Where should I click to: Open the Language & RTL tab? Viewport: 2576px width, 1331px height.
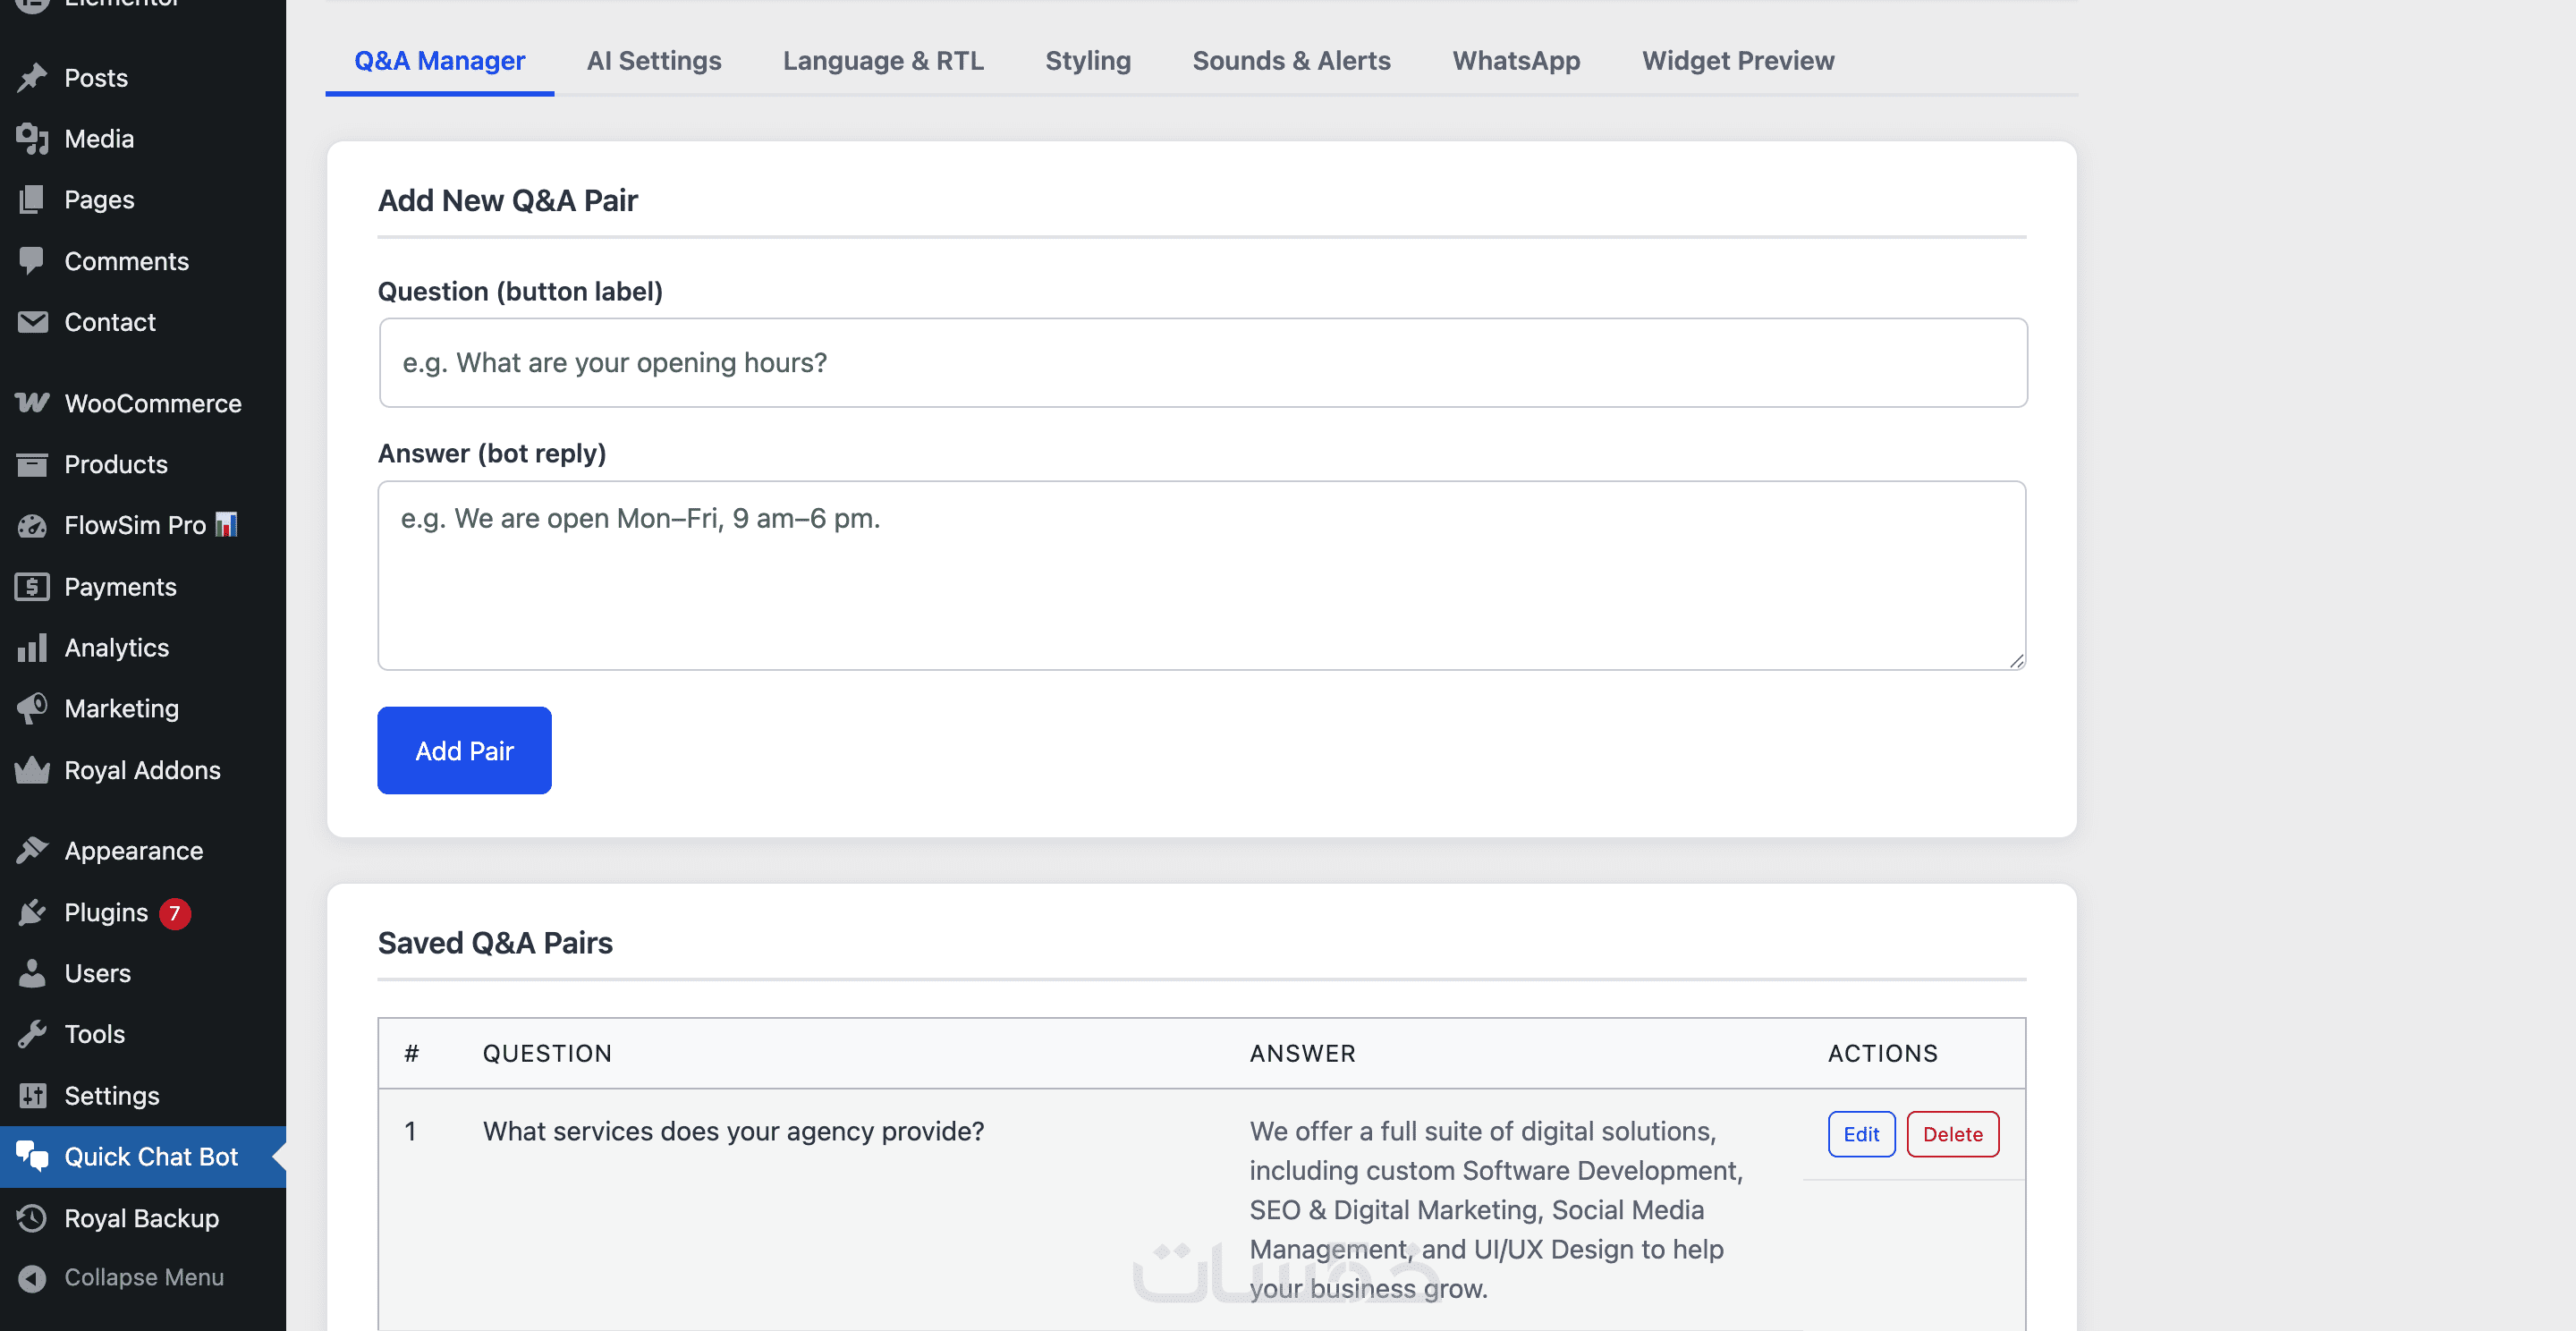point(882,60)
